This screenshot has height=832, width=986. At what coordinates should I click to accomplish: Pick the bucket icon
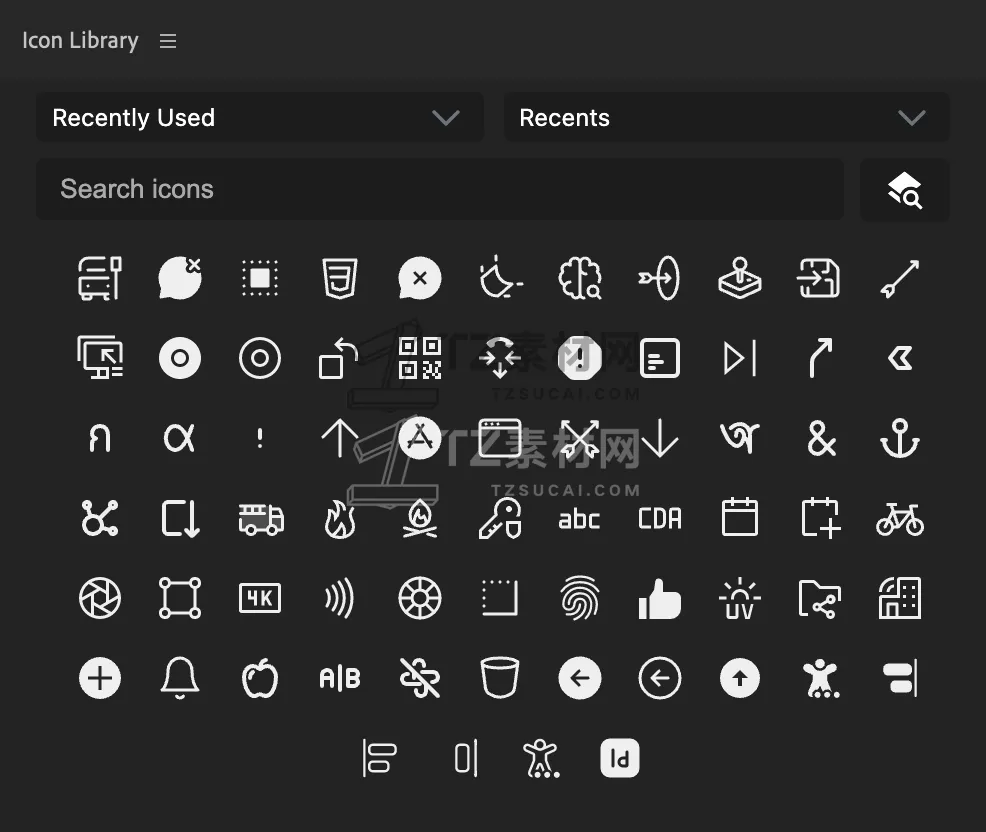(500, 679)
